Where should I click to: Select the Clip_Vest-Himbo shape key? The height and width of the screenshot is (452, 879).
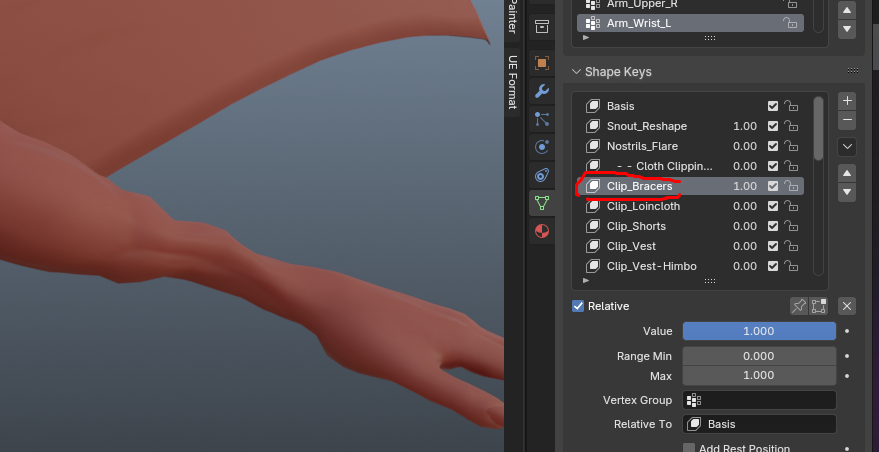coord(690,266)
